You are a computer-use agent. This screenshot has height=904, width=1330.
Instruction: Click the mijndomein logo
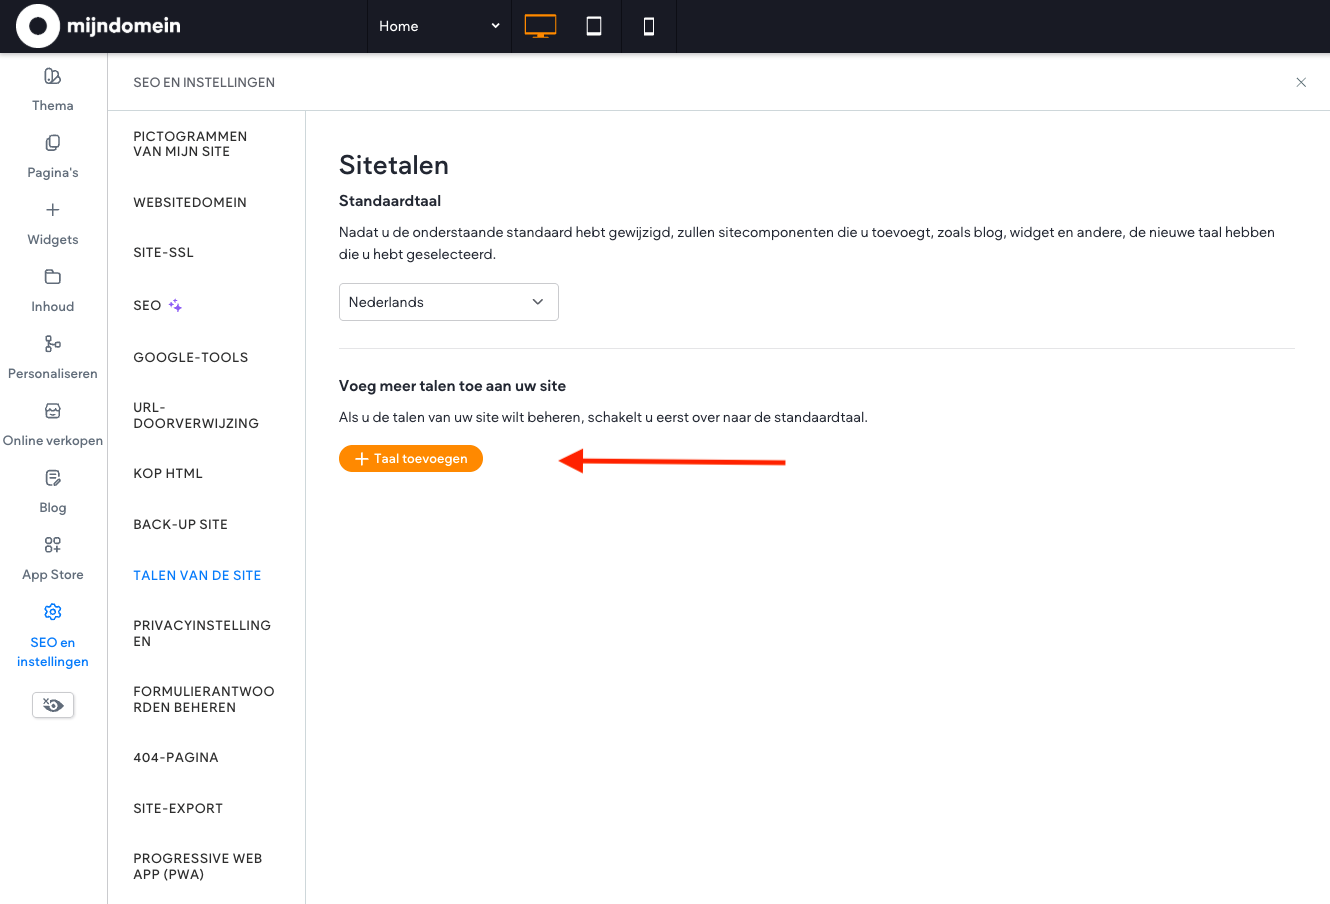click(99, 26)
